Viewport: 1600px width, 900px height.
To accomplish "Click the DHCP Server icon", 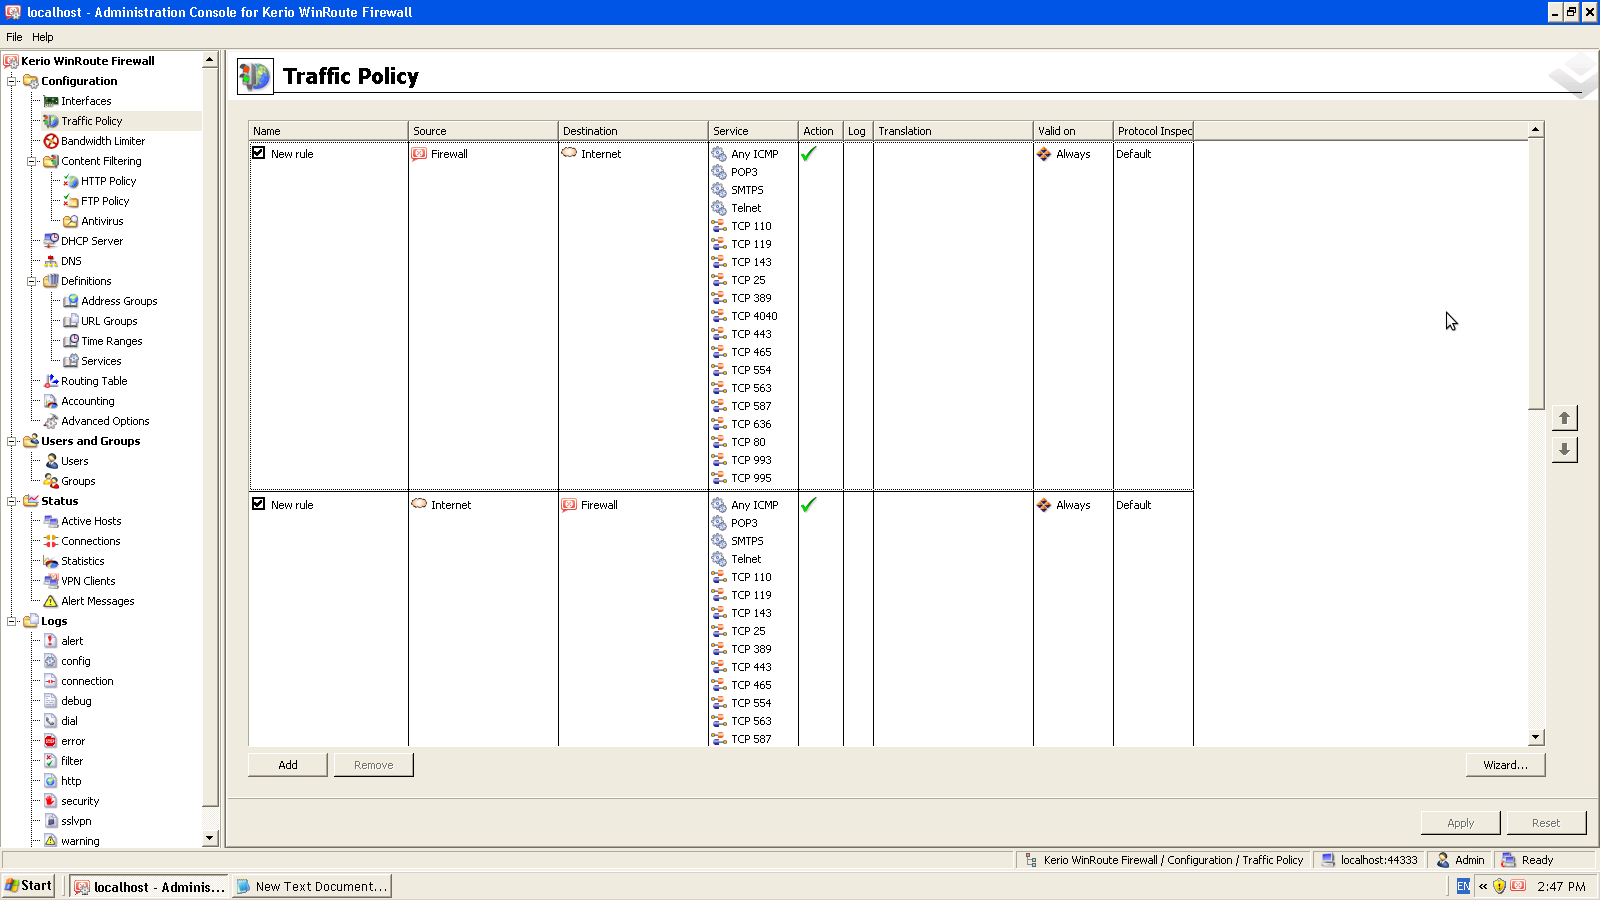I will coord(51,241).
